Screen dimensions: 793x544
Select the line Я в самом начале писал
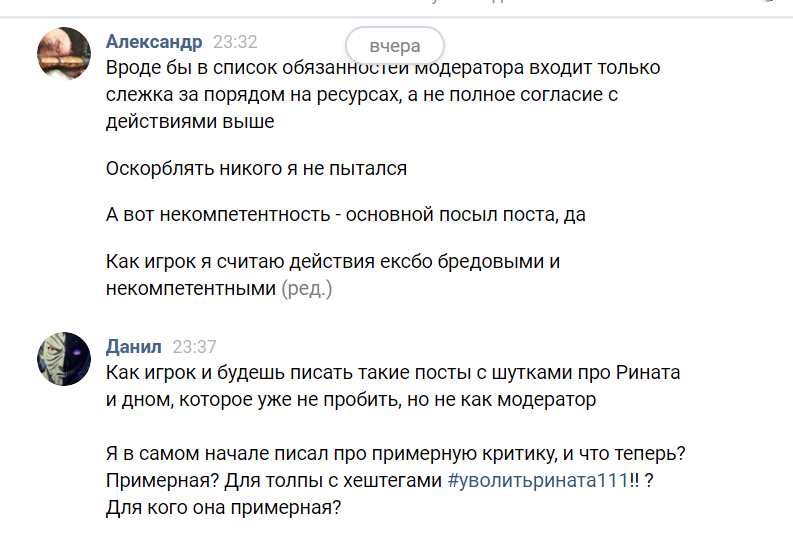pos(395,454)
